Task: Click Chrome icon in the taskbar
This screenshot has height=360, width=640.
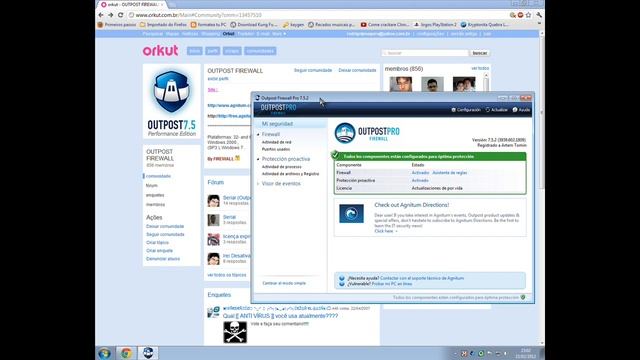Action: (126, 353)
